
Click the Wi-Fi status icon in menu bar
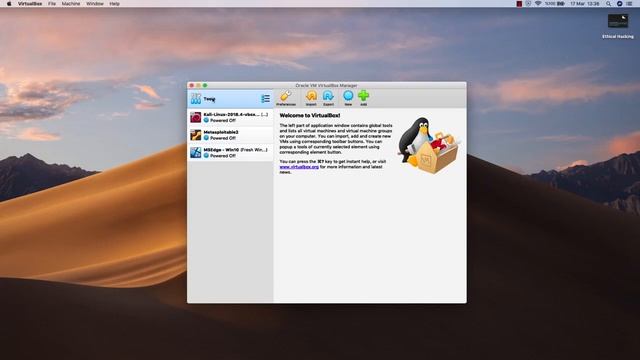[538, 4]
